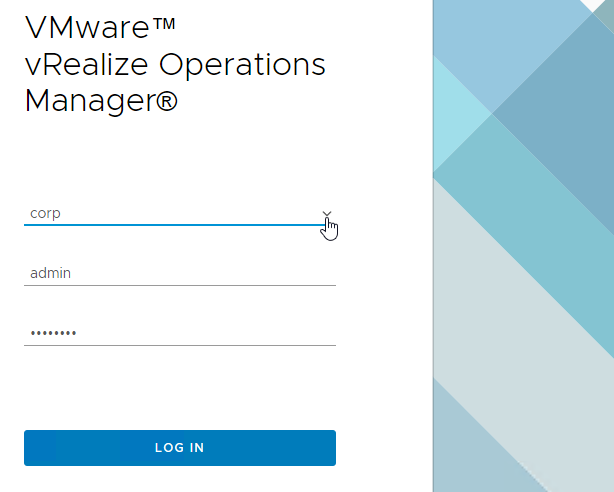This screenshot has width=614, height=492.
Task: Click the admin username field
Action: click(x=180, y=273)
